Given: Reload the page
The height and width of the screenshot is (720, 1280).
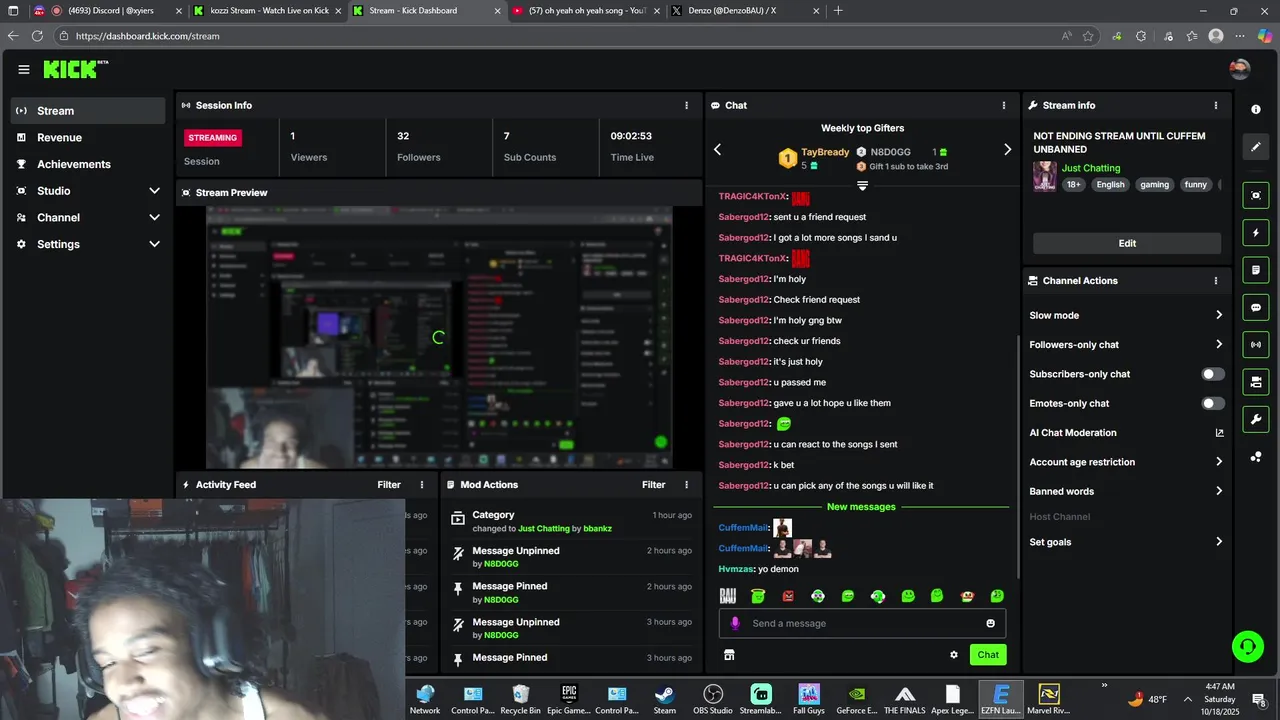Looking at the screenshot, I should click(x=37, y=36).
